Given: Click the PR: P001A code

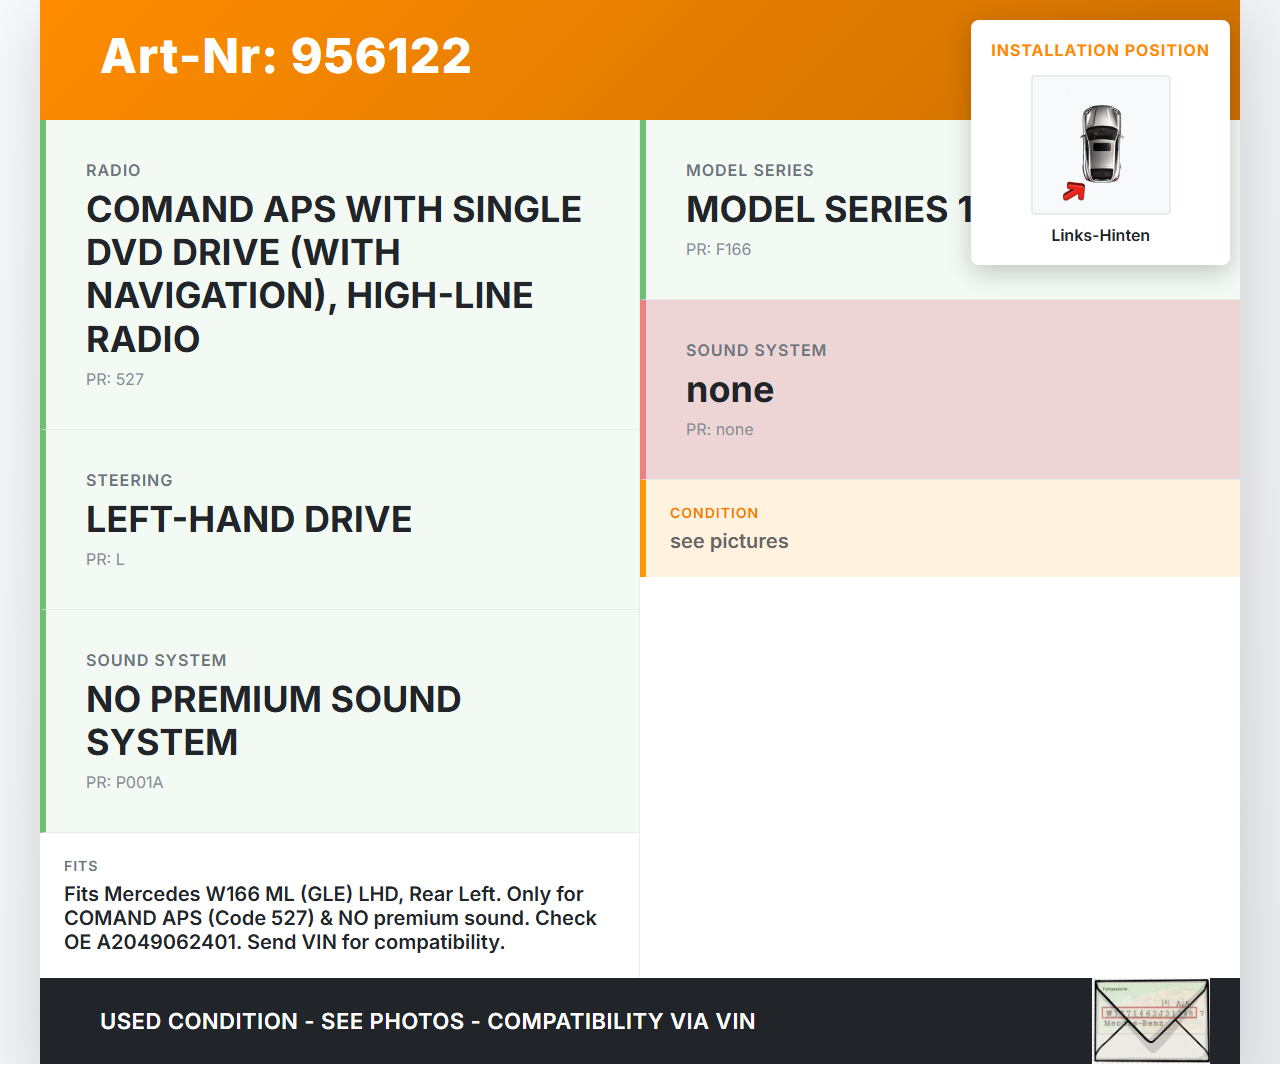Looking at the screenshot, I should click(124, 783).
